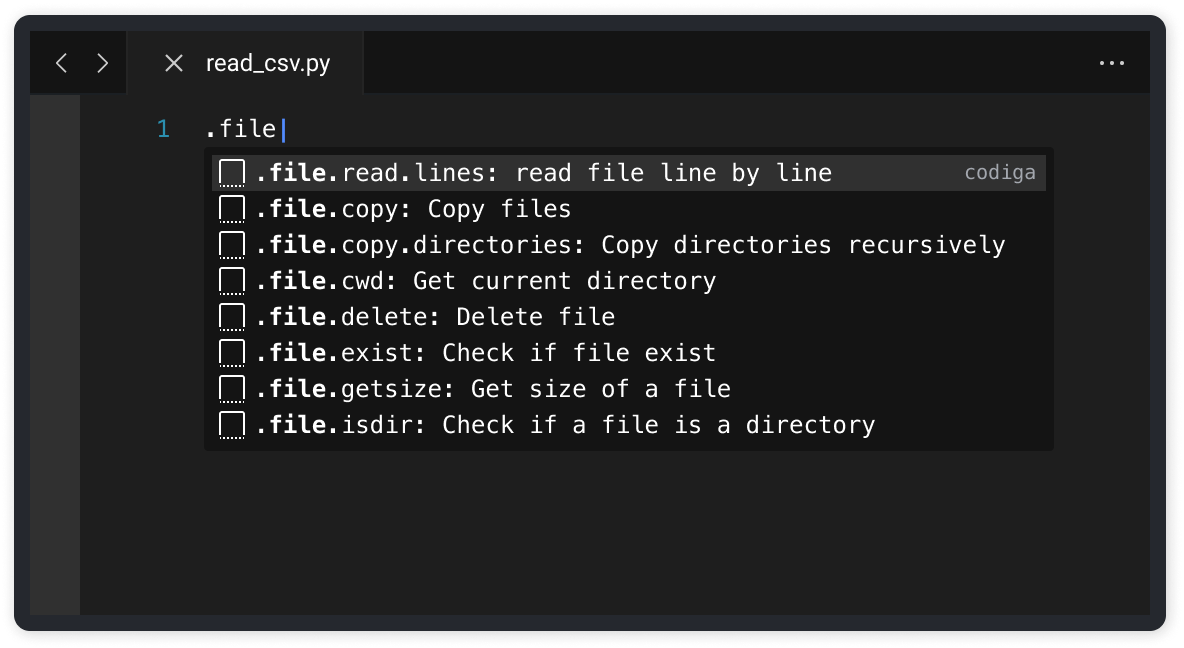The width and height of the screenshot is (1184, 648).
Task: Place cursor in the .file text on line 1
Action: tap(242, 129)
